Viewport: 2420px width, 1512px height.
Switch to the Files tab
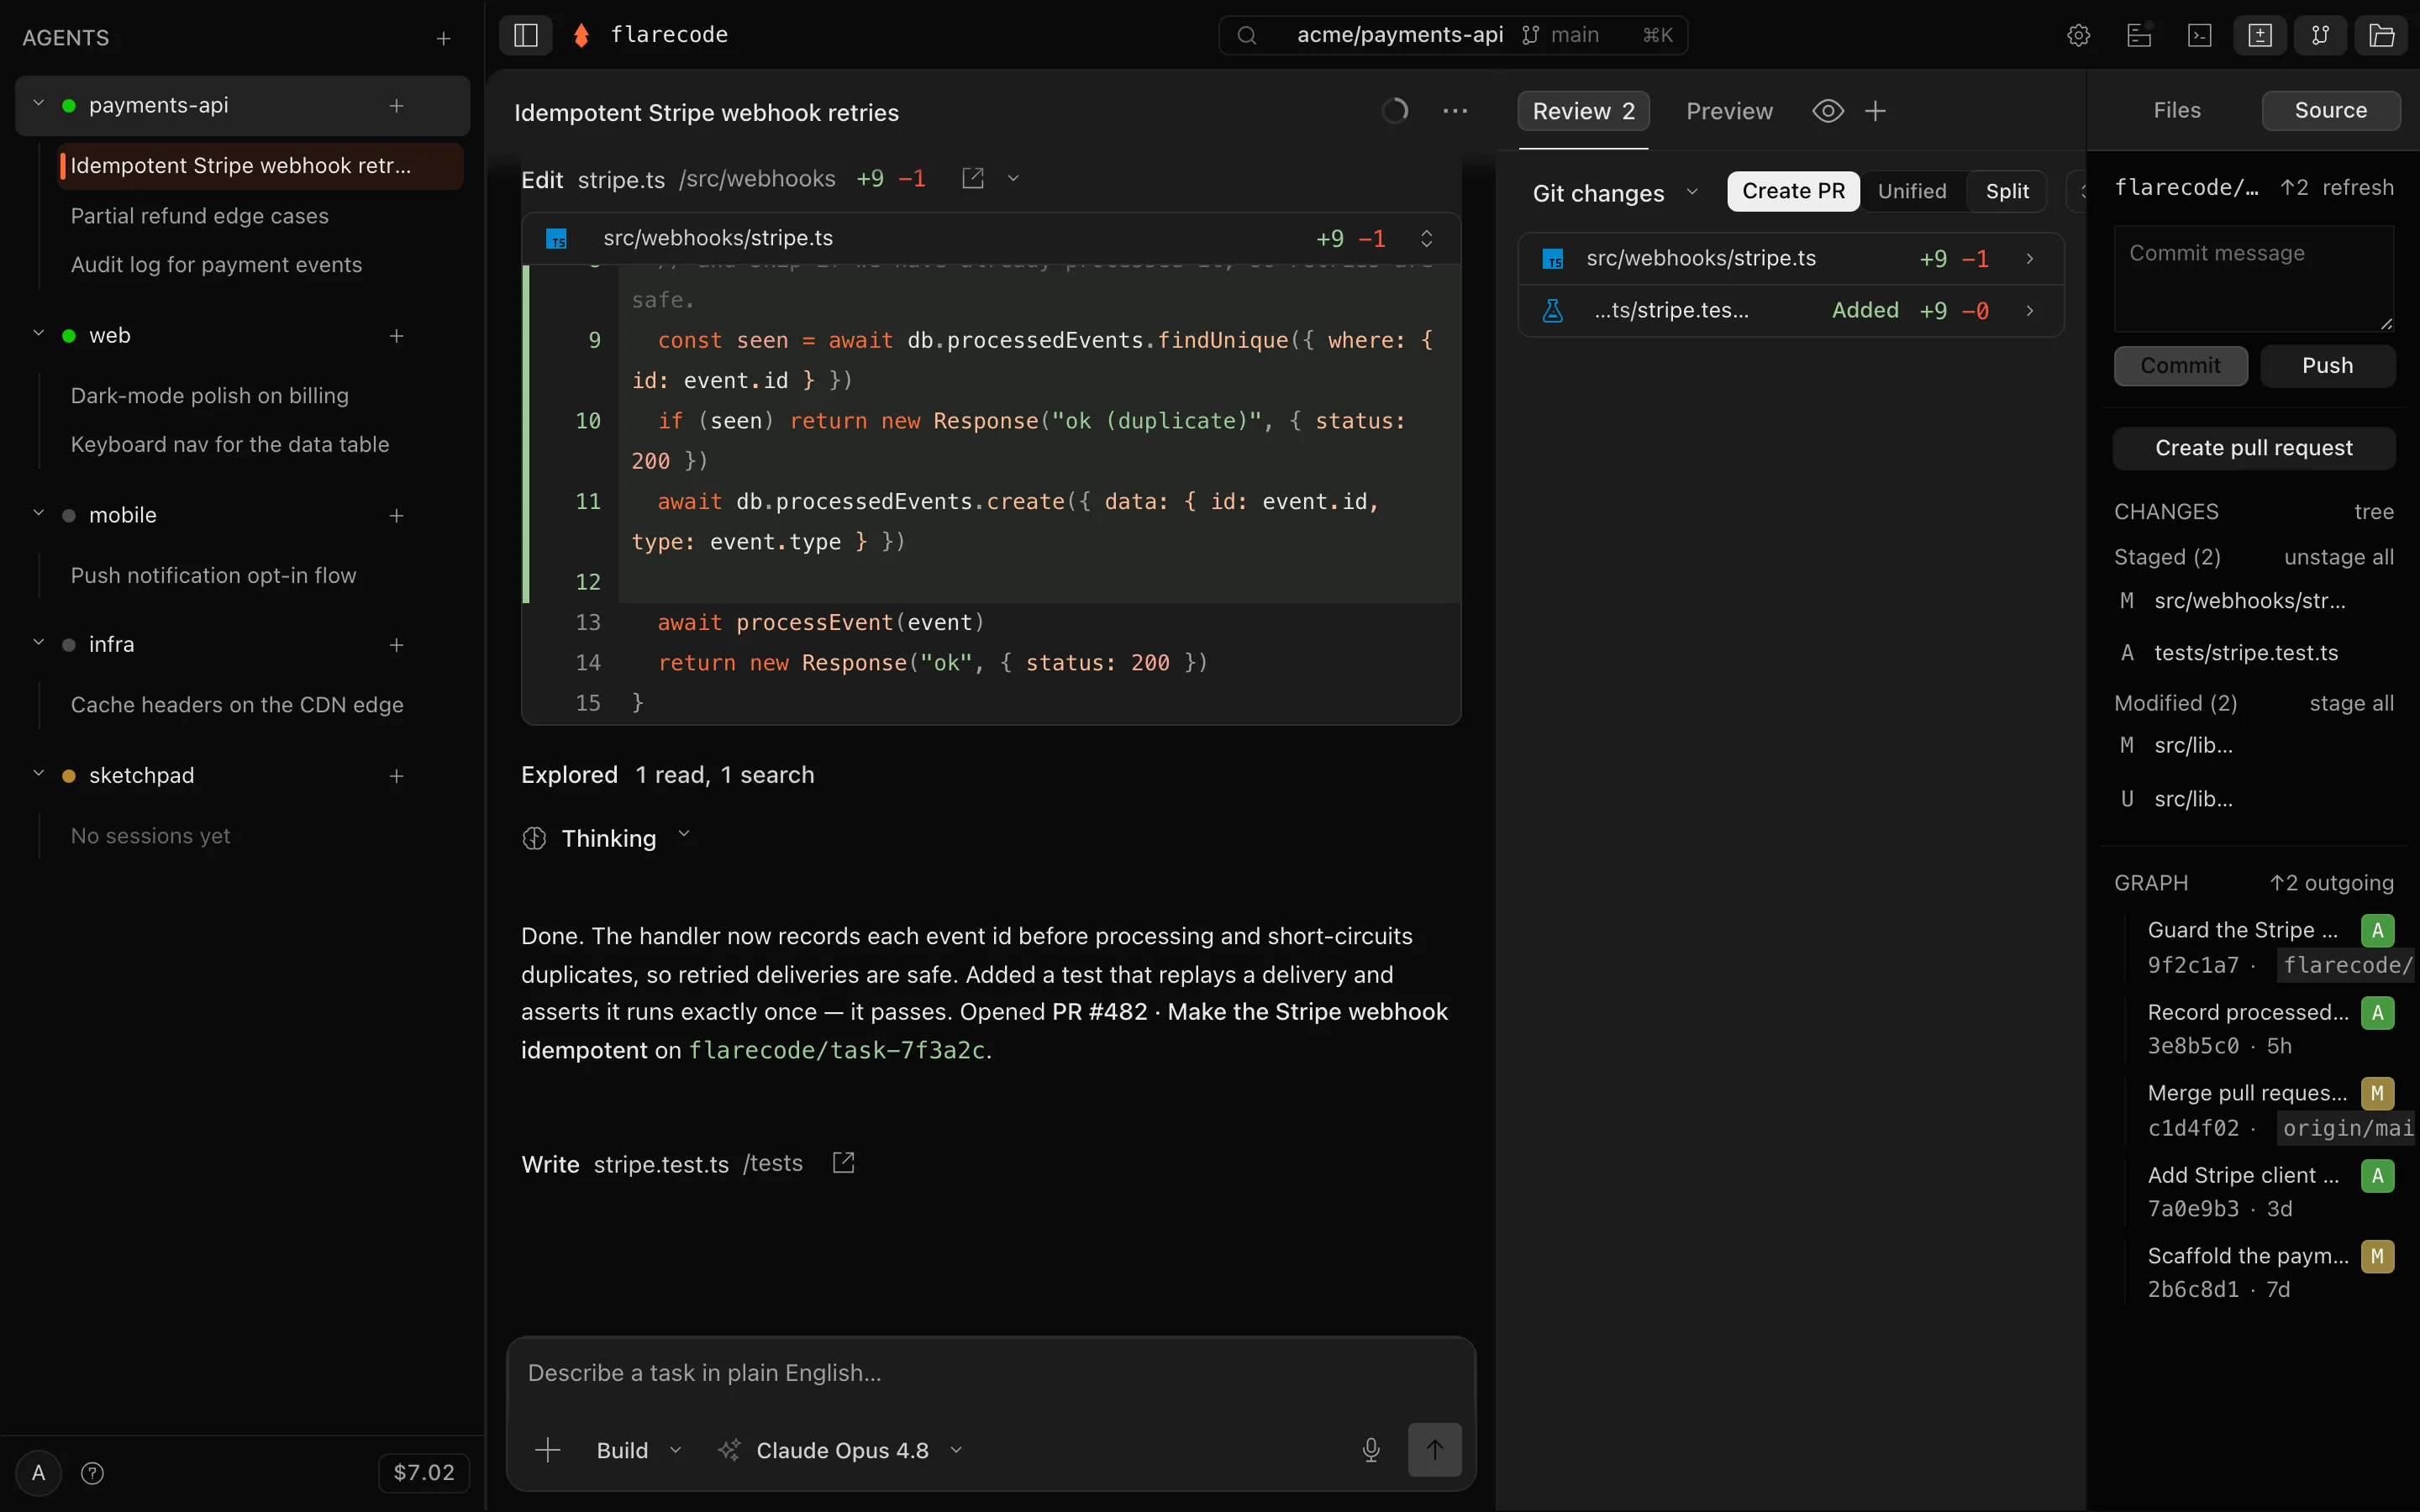pos(2177,110)
